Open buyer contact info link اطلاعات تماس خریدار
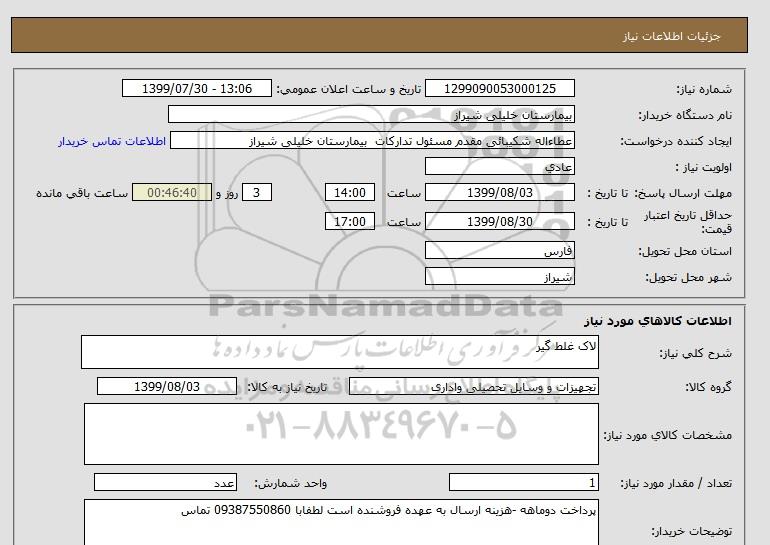The width and height of the screenshot is (770, 545). (x=112, y=141)
